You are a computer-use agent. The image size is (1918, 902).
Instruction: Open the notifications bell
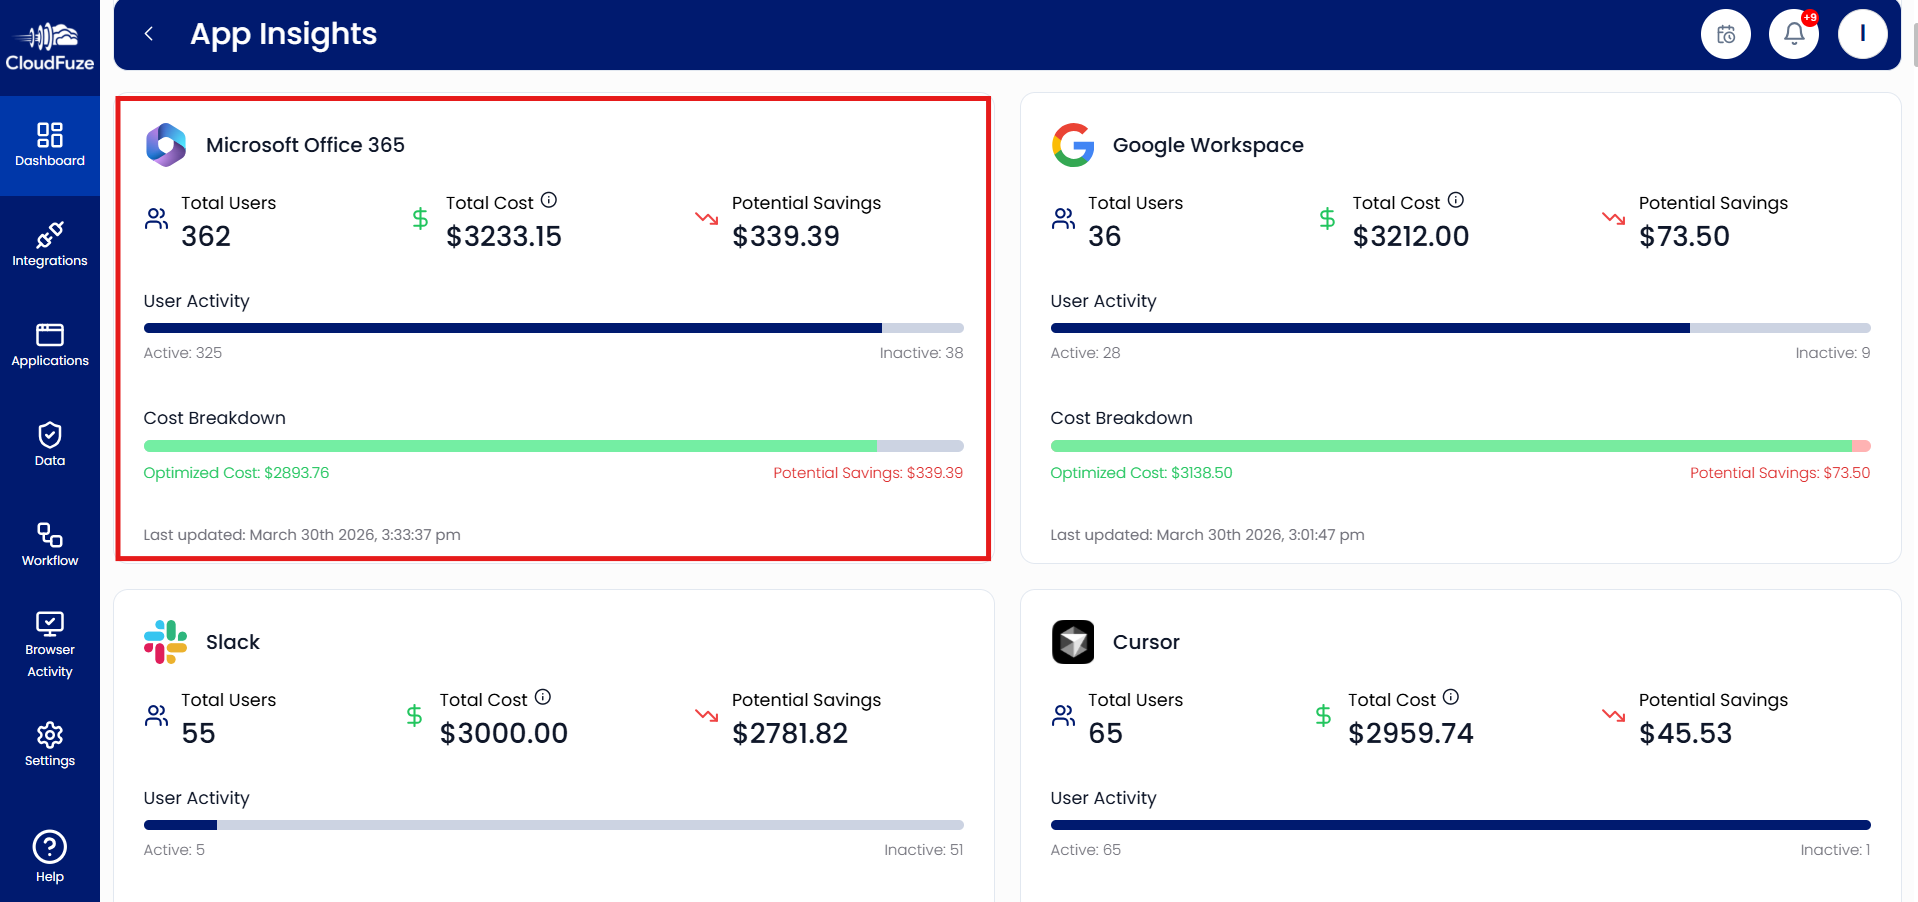click(1793, 33)
